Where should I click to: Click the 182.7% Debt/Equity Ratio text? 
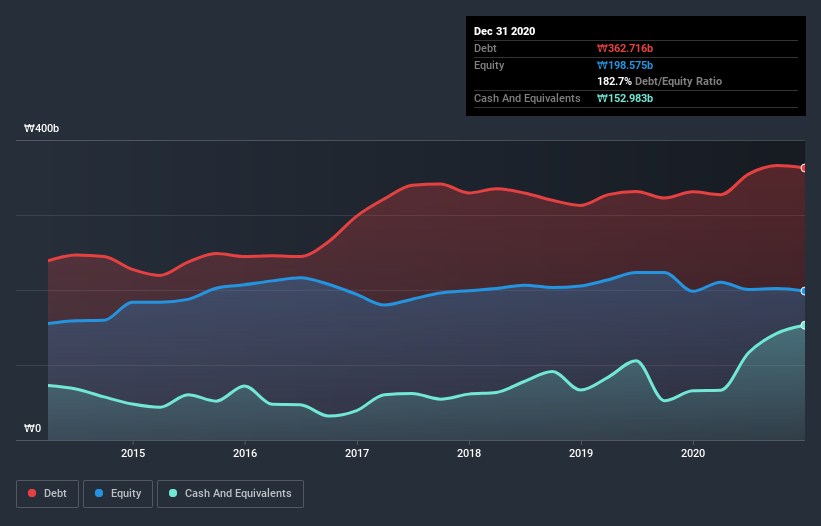point(659,81)
